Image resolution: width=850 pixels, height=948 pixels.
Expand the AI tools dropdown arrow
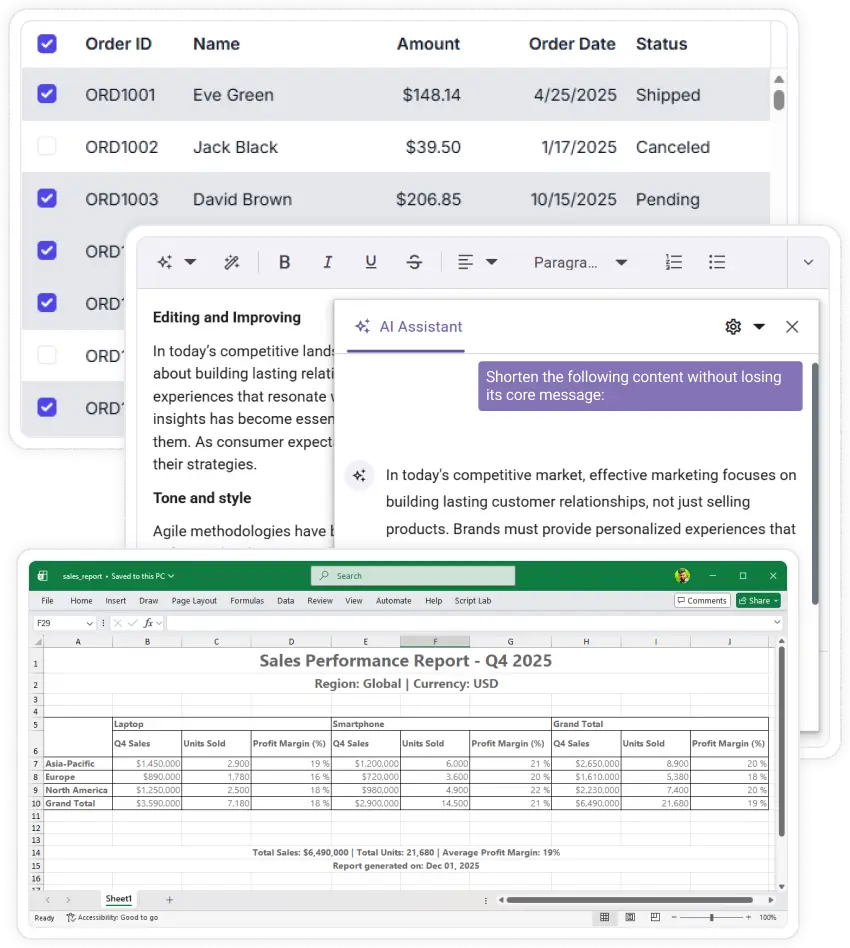click(x=190, y=262)
